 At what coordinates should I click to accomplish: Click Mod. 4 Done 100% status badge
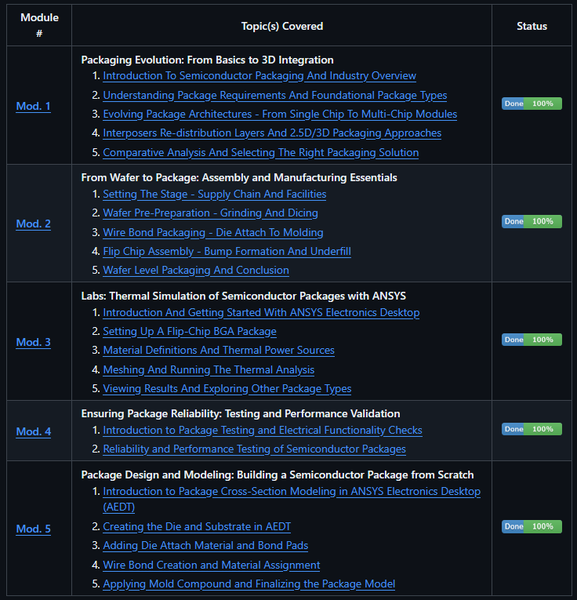(x=532, y=429)
